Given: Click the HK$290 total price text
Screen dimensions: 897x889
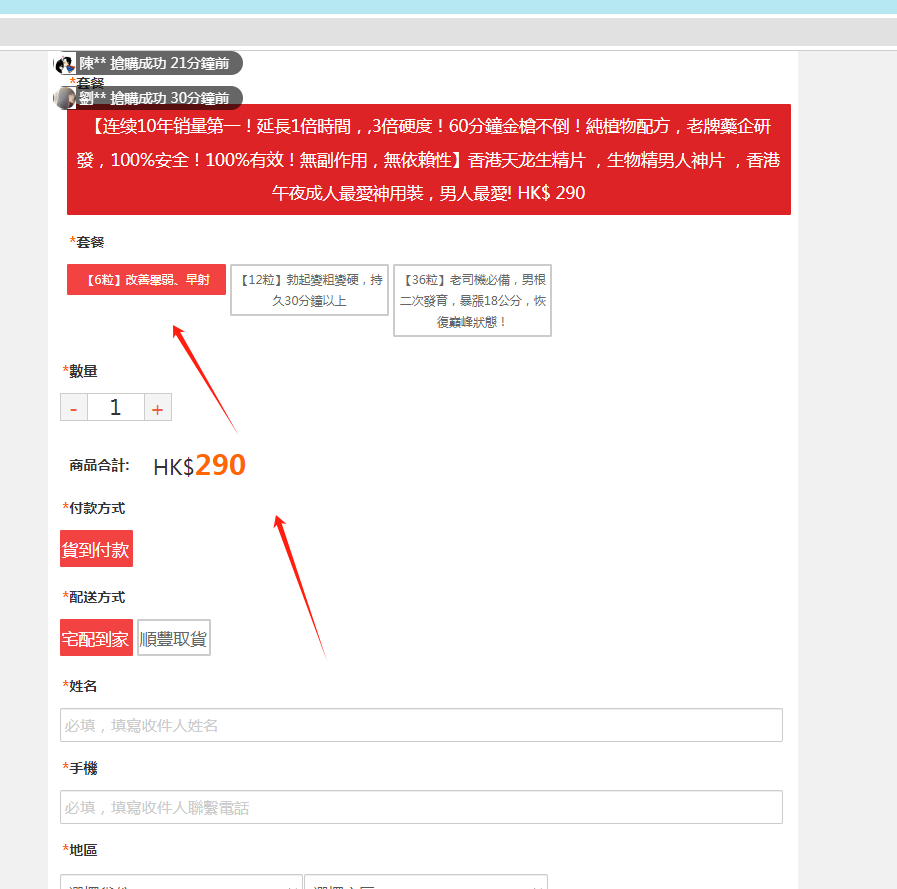Looking at the screenshot, I should click(x=199, y=465).
